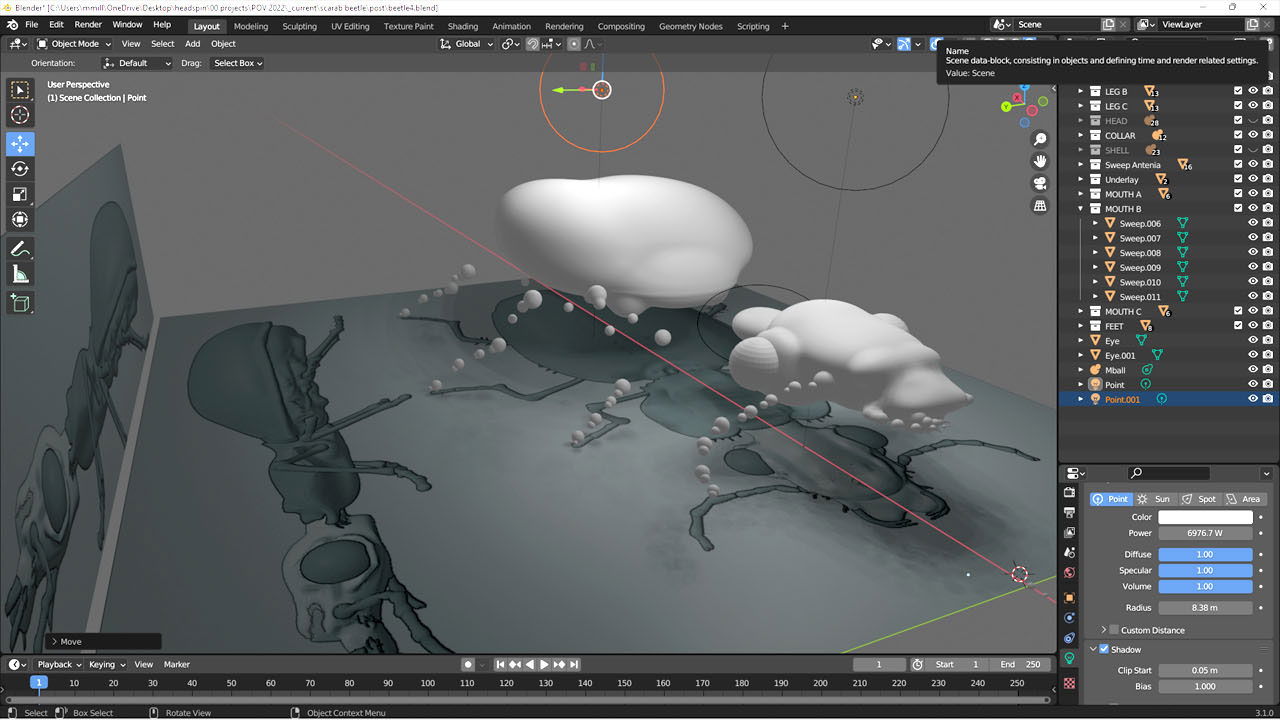Select the Cursor tool in the toolbar
The width and height of the screenshot is (1280, 720).
(20, 115)
